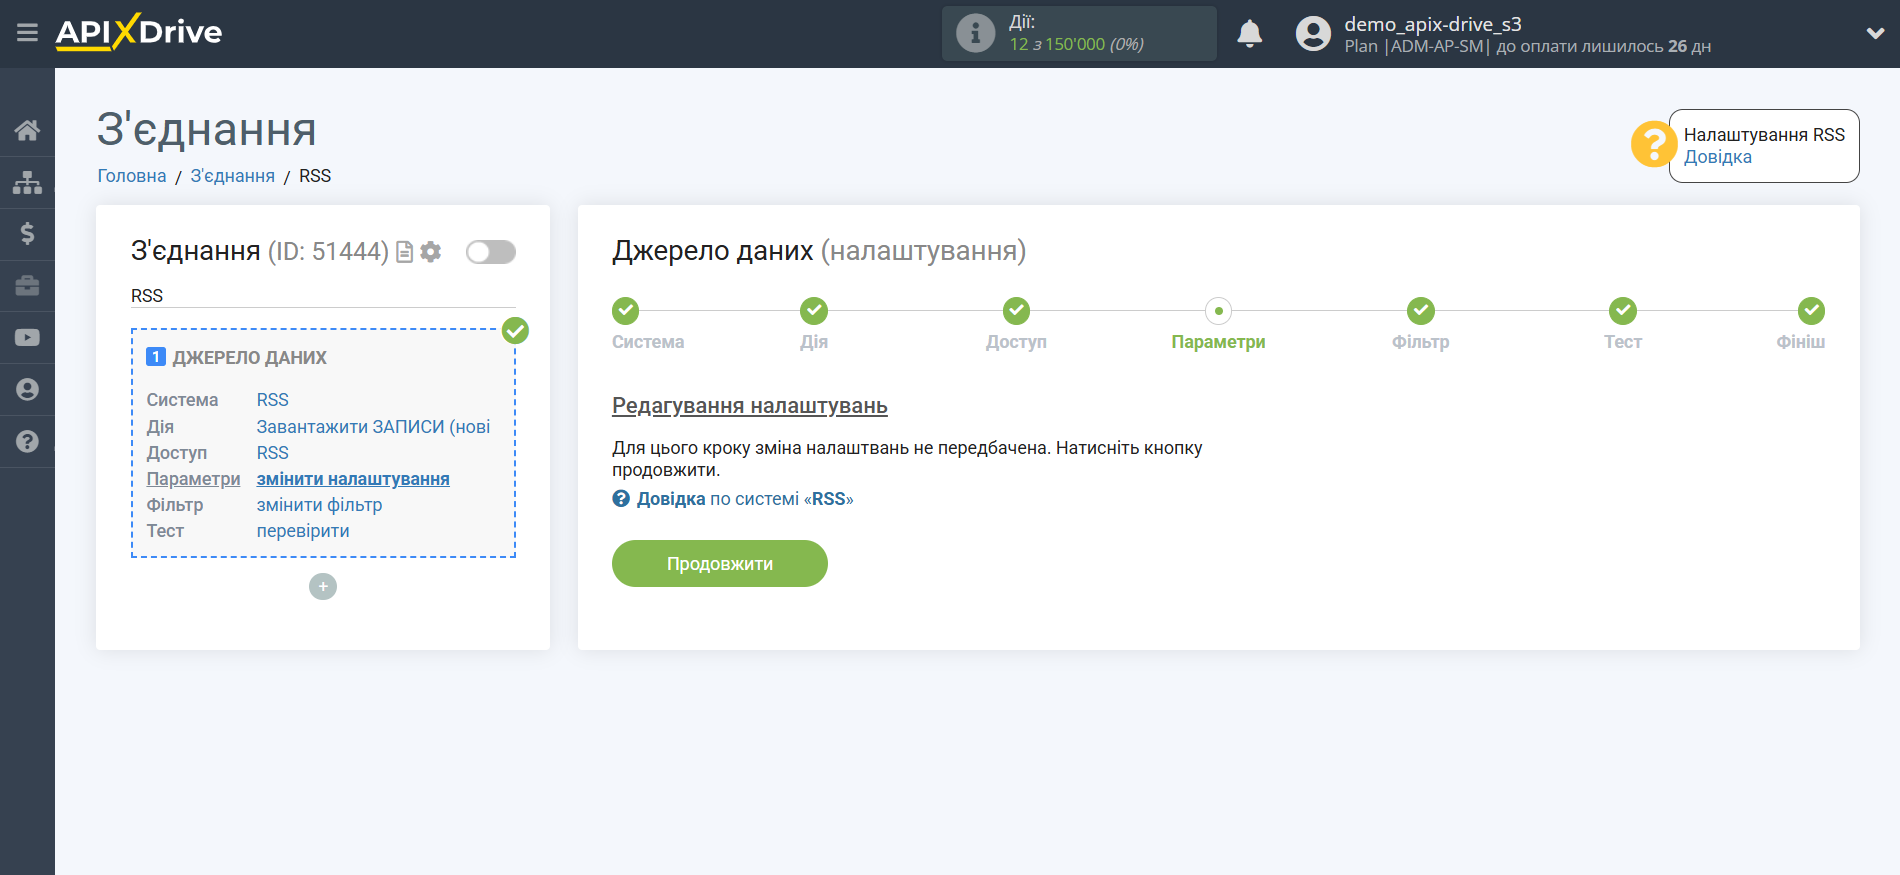Open the help question icon in sidebar
1900x875 pixels.
pos(27,441)
